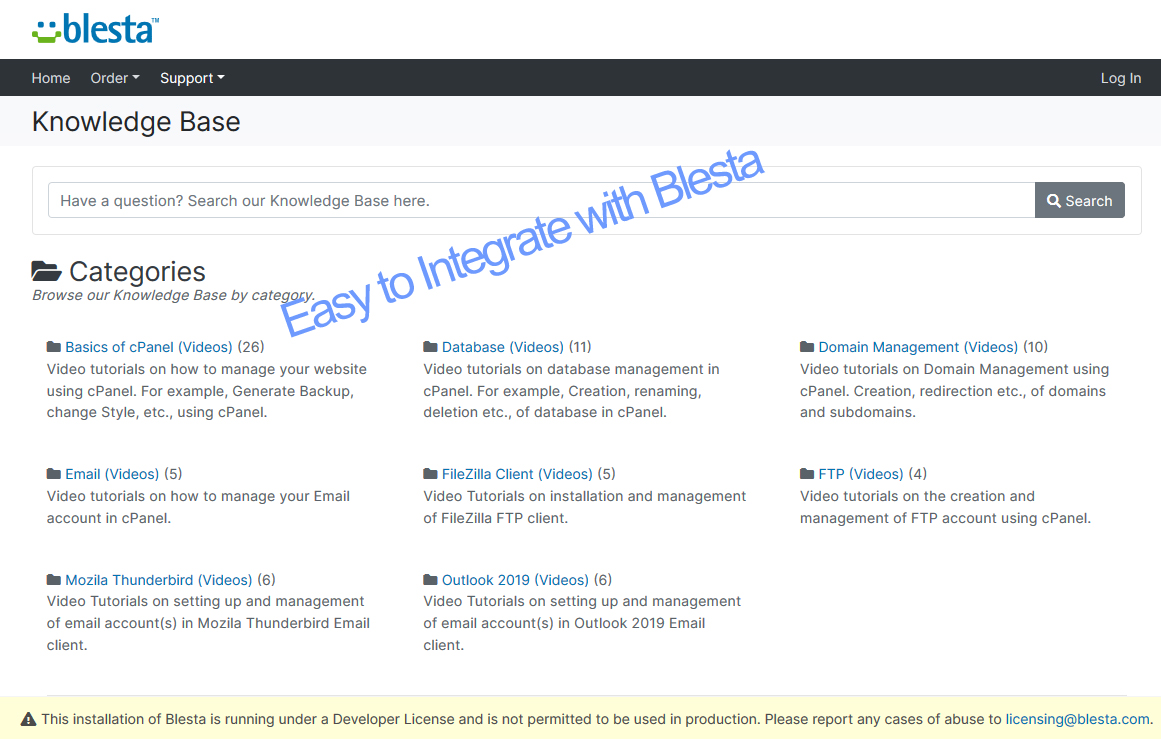Click description 'Video Tutorials on installation and management'
The height and width of the screenshot is (745, 1161).
[584, 496]
